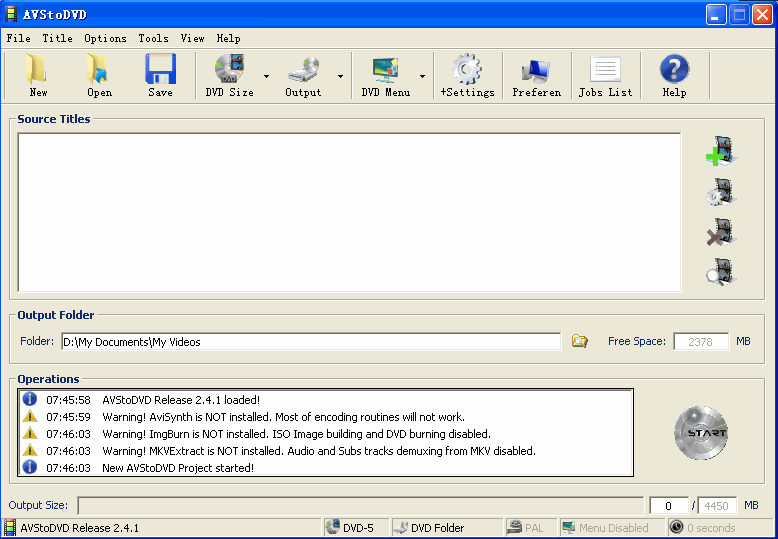The image size is (778, 539).
Task: Click the Output toolbar icon
Action: click(303, 76)
